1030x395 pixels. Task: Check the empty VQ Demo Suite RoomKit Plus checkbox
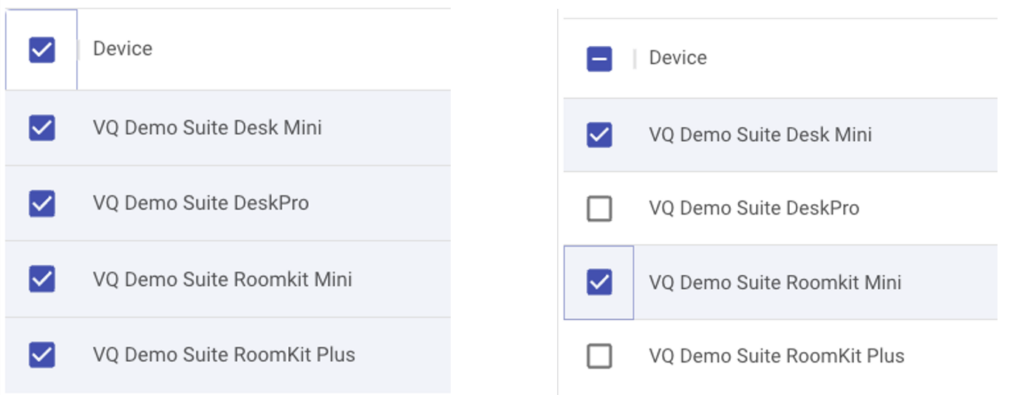(599, 356)
